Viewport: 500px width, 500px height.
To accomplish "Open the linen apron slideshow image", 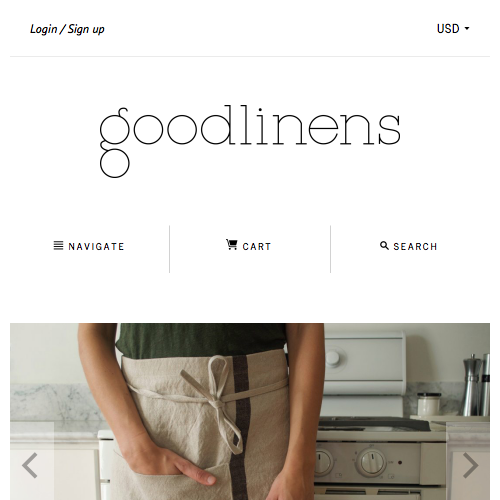I will [250, 411].
